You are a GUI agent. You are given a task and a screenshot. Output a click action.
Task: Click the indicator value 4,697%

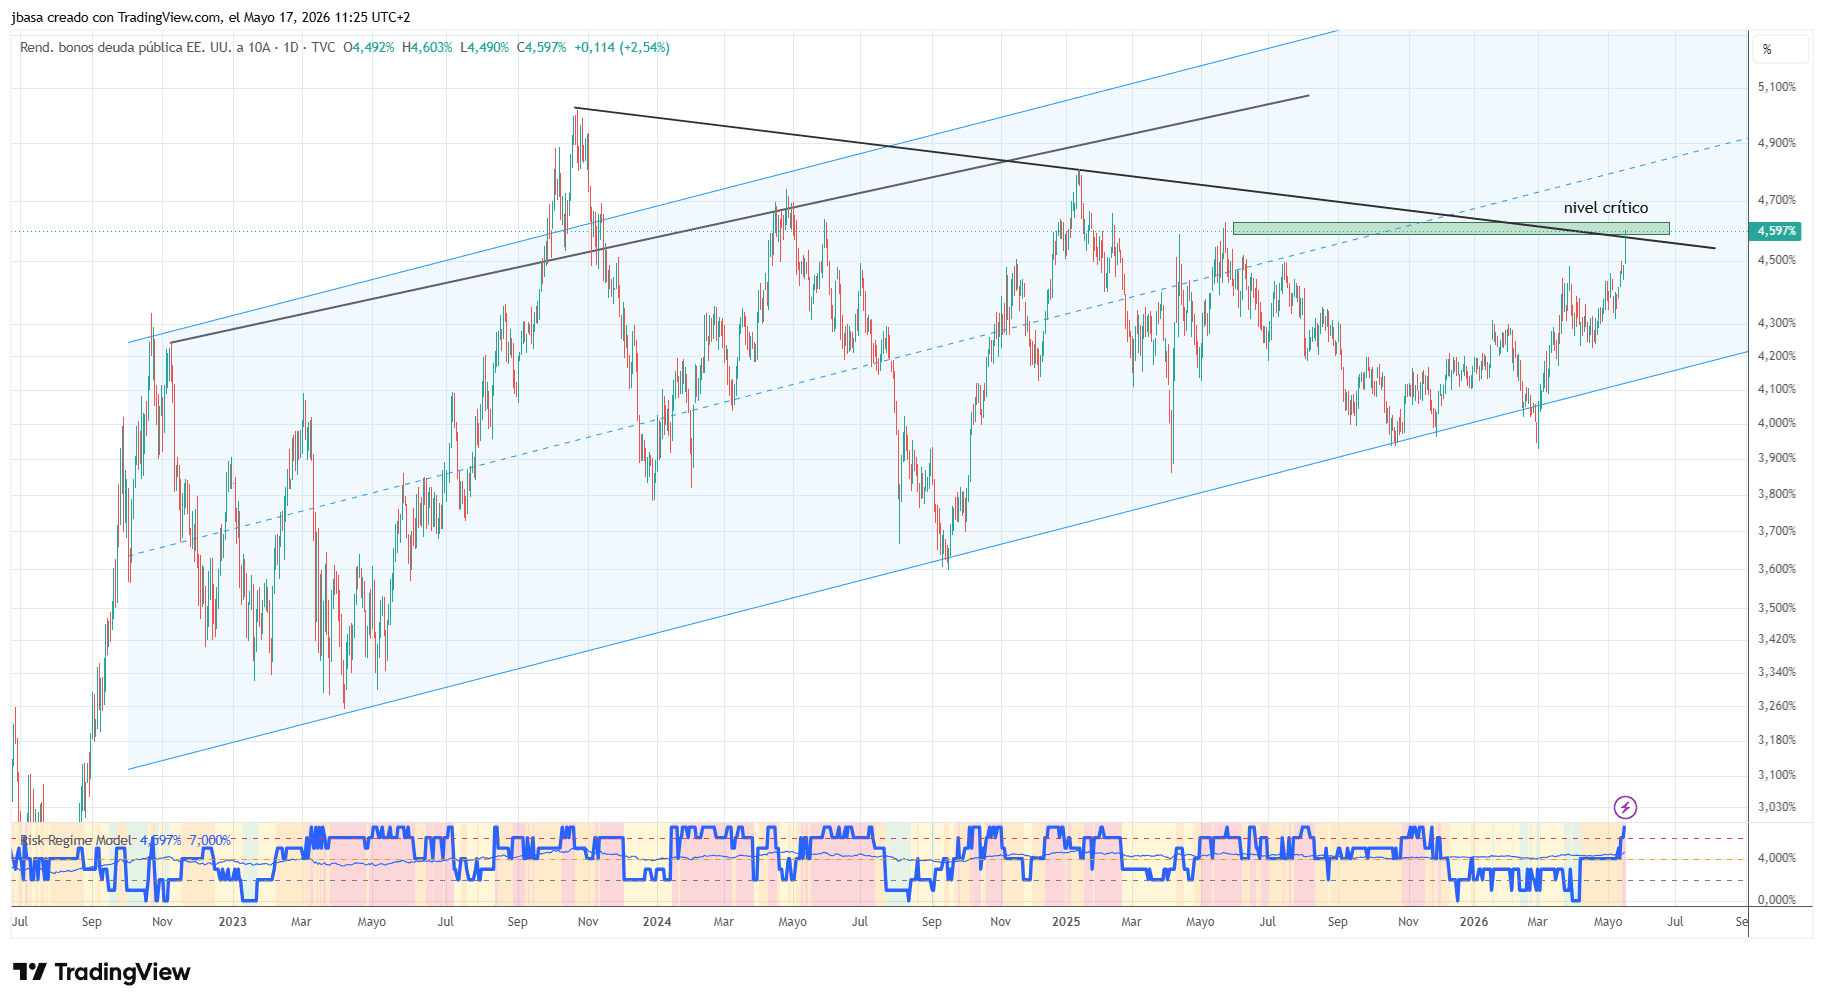pyautogui.click(x=160, y=840)
